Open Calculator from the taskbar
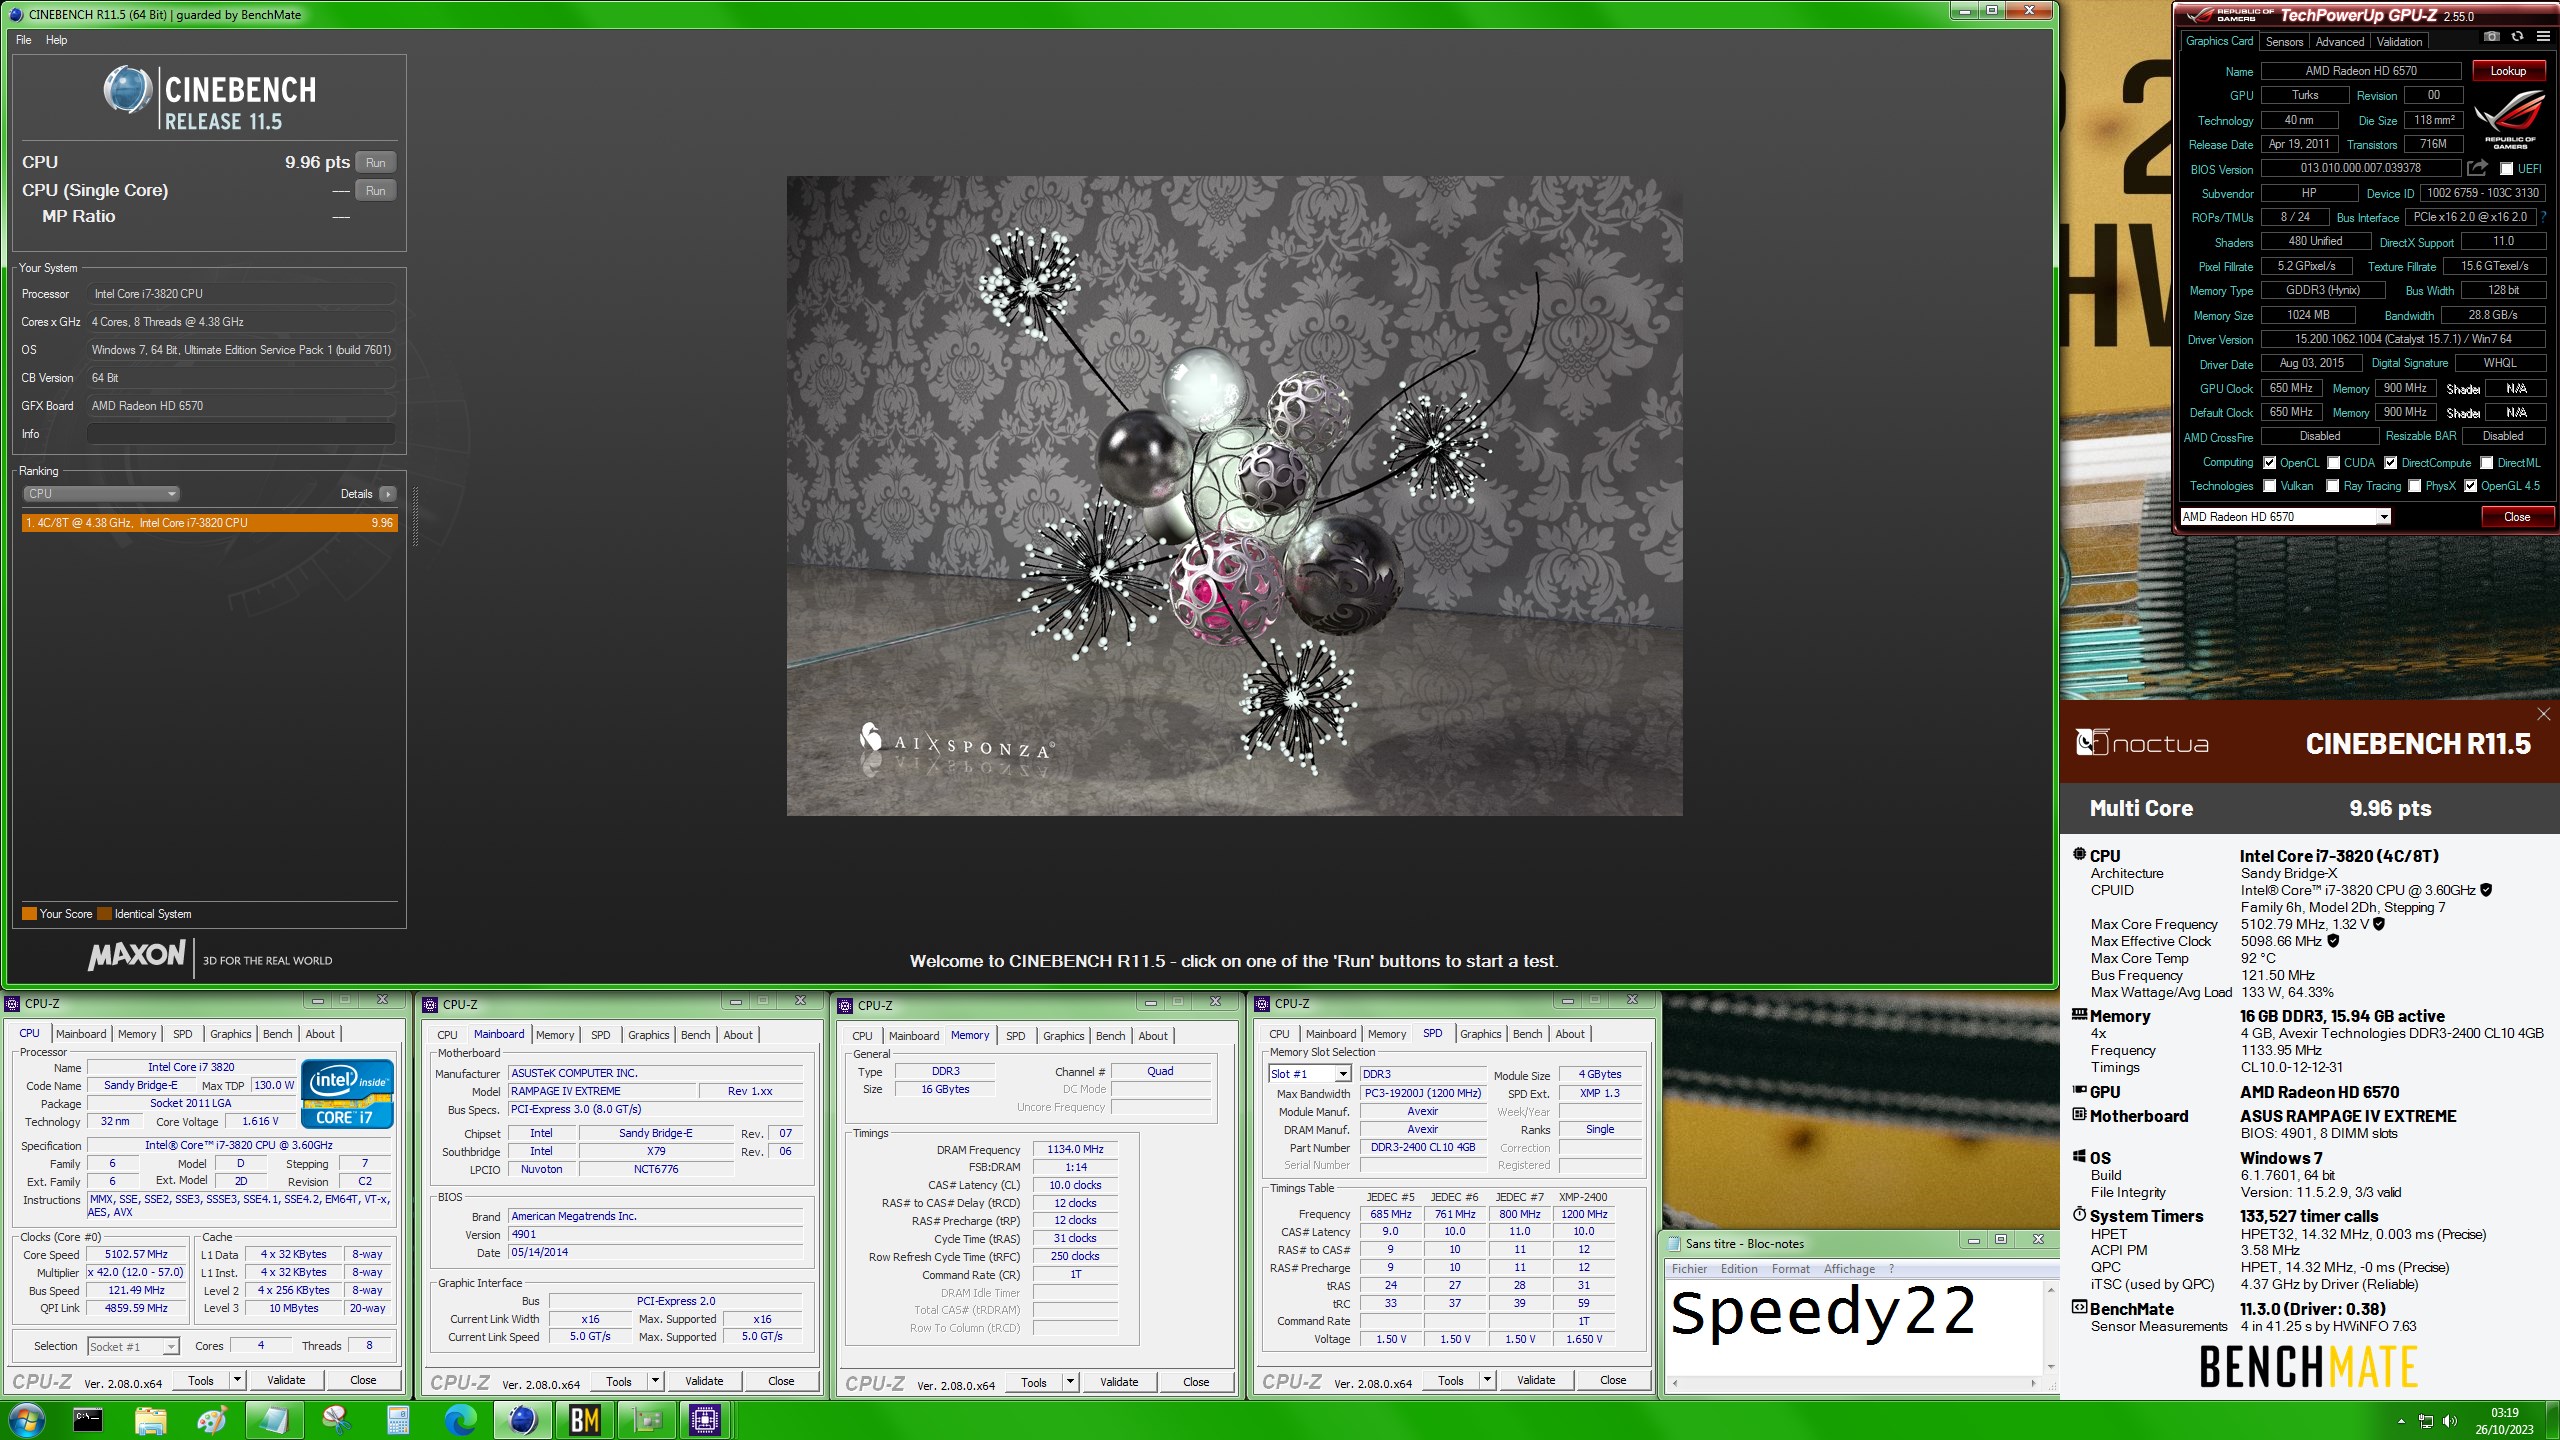2560x1440 pixels. click(398, 1420)
